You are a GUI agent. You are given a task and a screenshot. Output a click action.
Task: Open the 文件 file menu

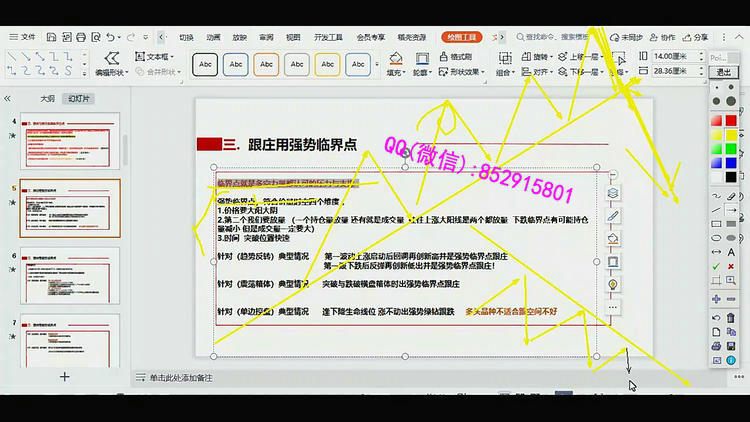click(x=22, y=37)
